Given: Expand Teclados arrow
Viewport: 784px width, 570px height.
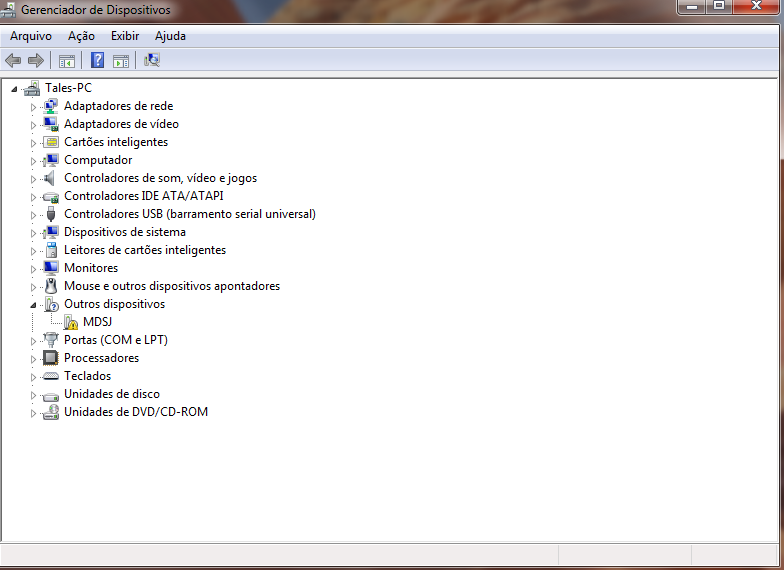Looking at the screenshot, I should [x=33, y=377].
